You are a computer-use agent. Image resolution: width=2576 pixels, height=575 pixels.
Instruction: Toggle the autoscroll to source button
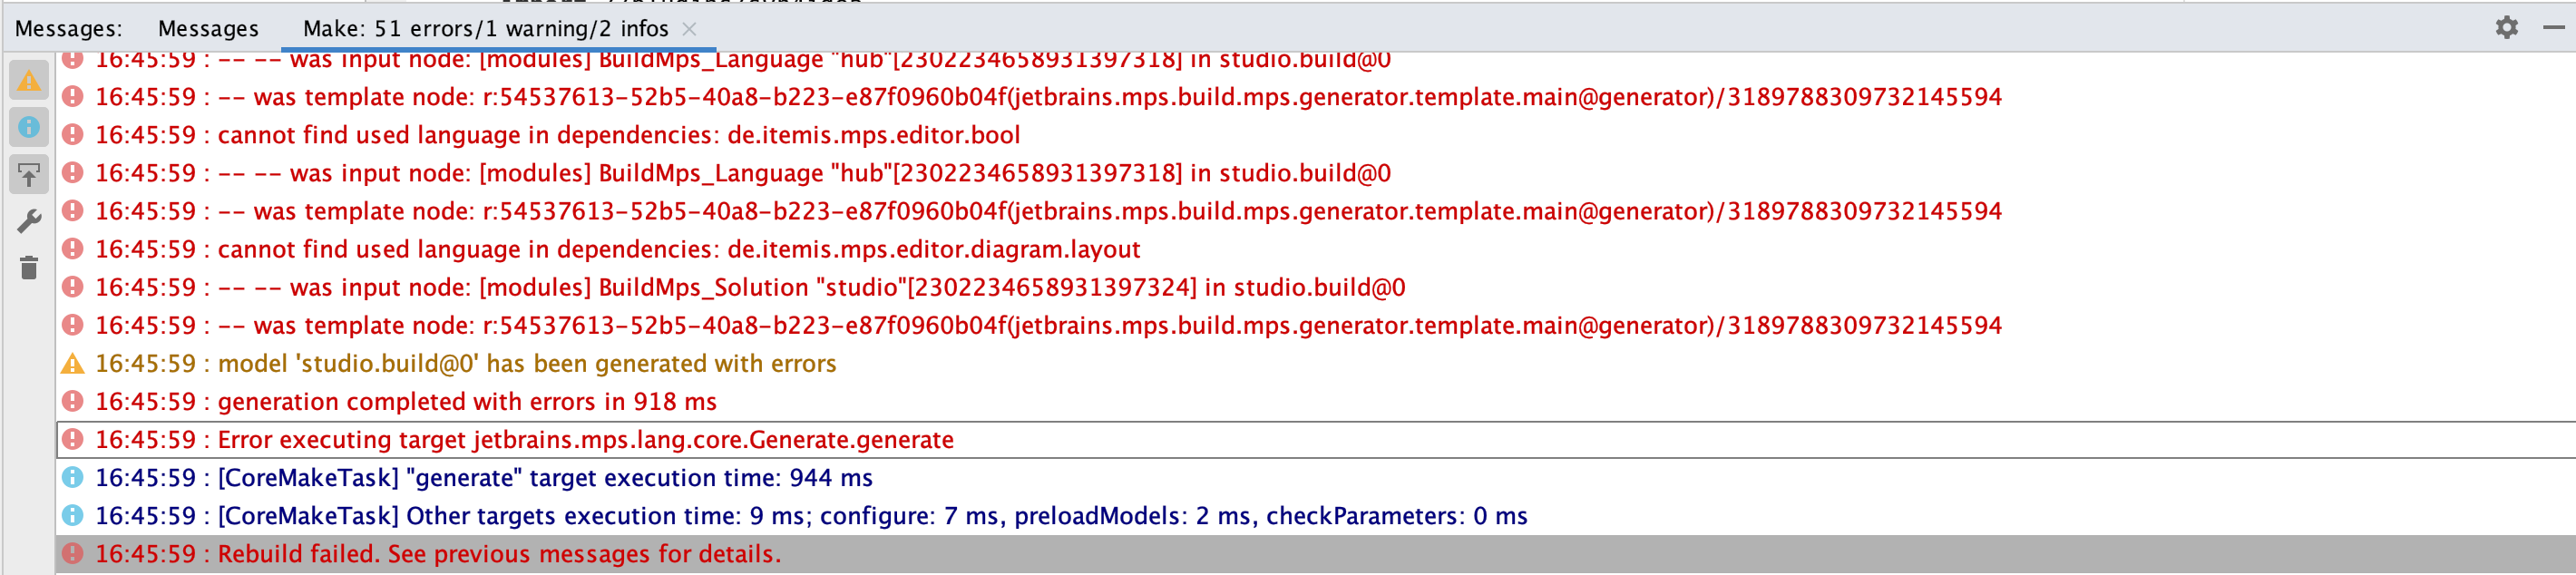tap(29, 175)
